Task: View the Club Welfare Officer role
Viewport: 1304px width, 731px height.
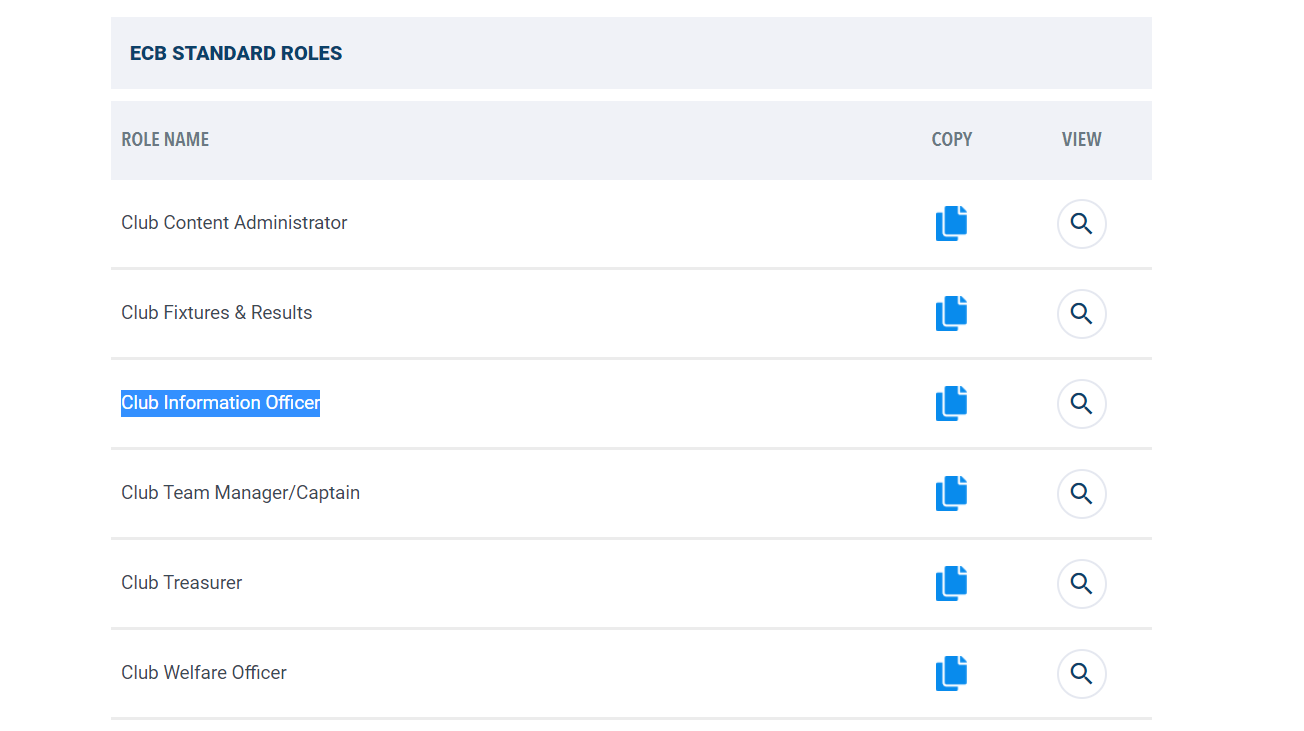Action: click(1081, 674)
